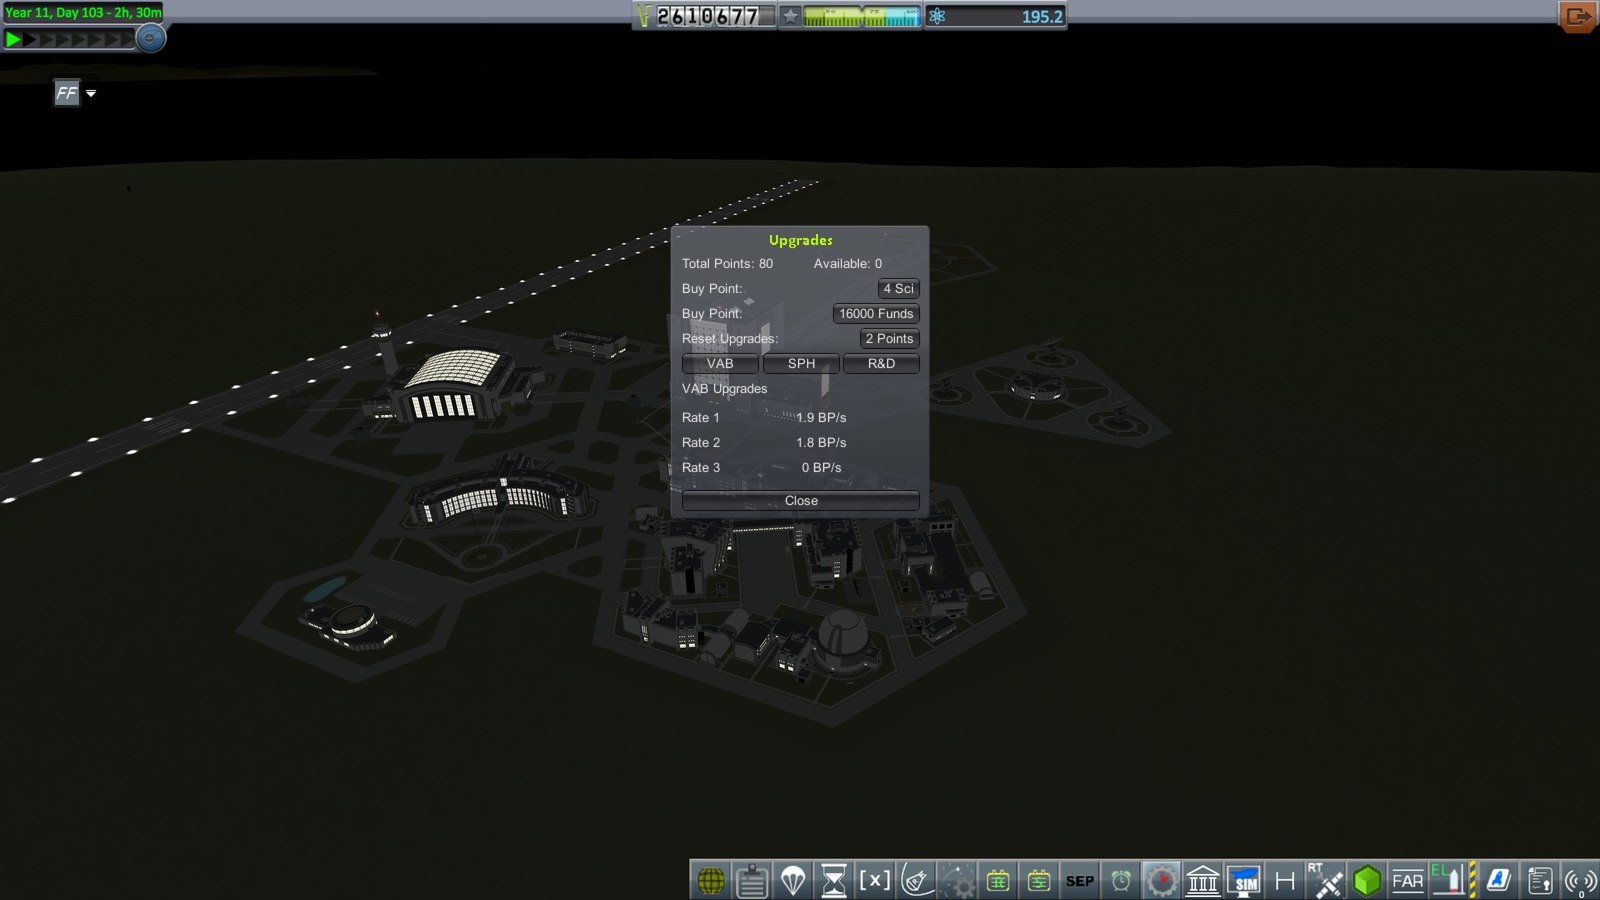Screen dimensions: 1600x900
Task: Click the Total Points: 80 label
Action: (727, 264)
